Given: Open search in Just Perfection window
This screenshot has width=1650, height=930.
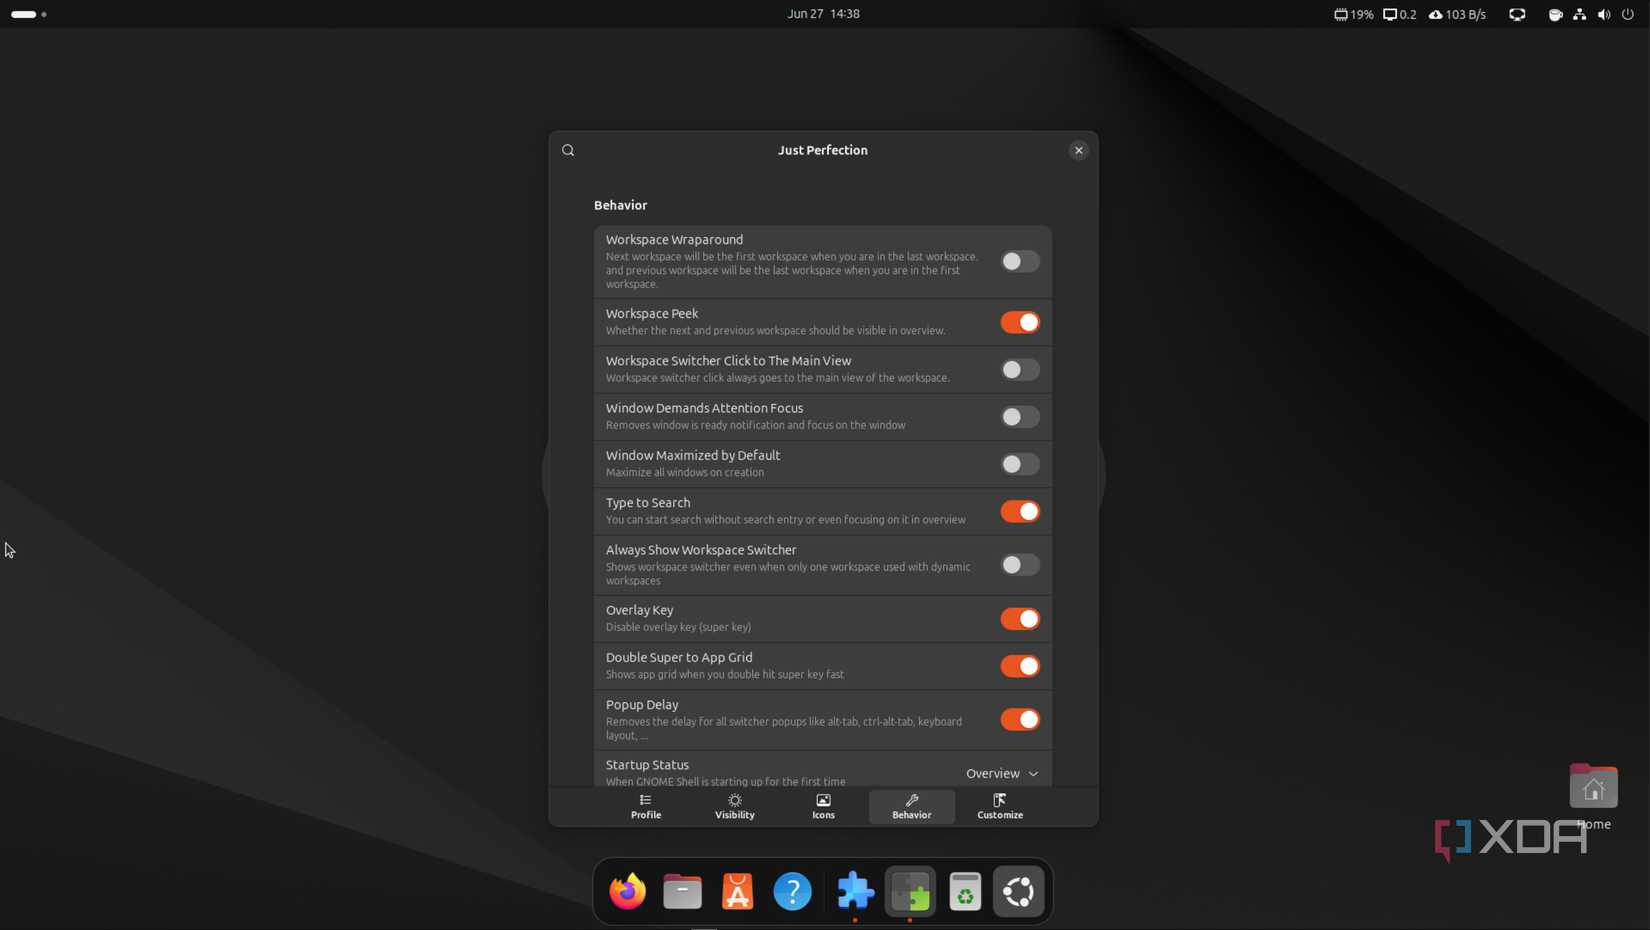Looking at the screenshot, I should 568,150.
